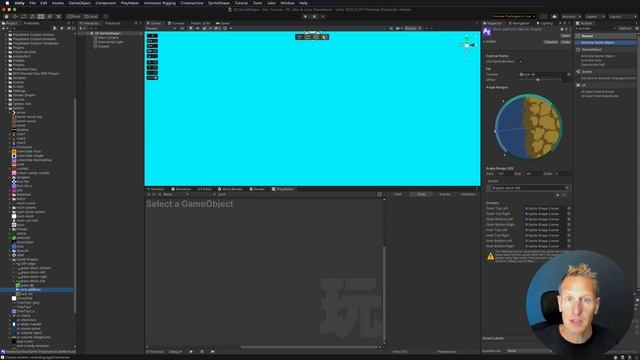Select the Scale tool in toolbar
This screenshot has width=640, height=360.
[x=32, y=16]
